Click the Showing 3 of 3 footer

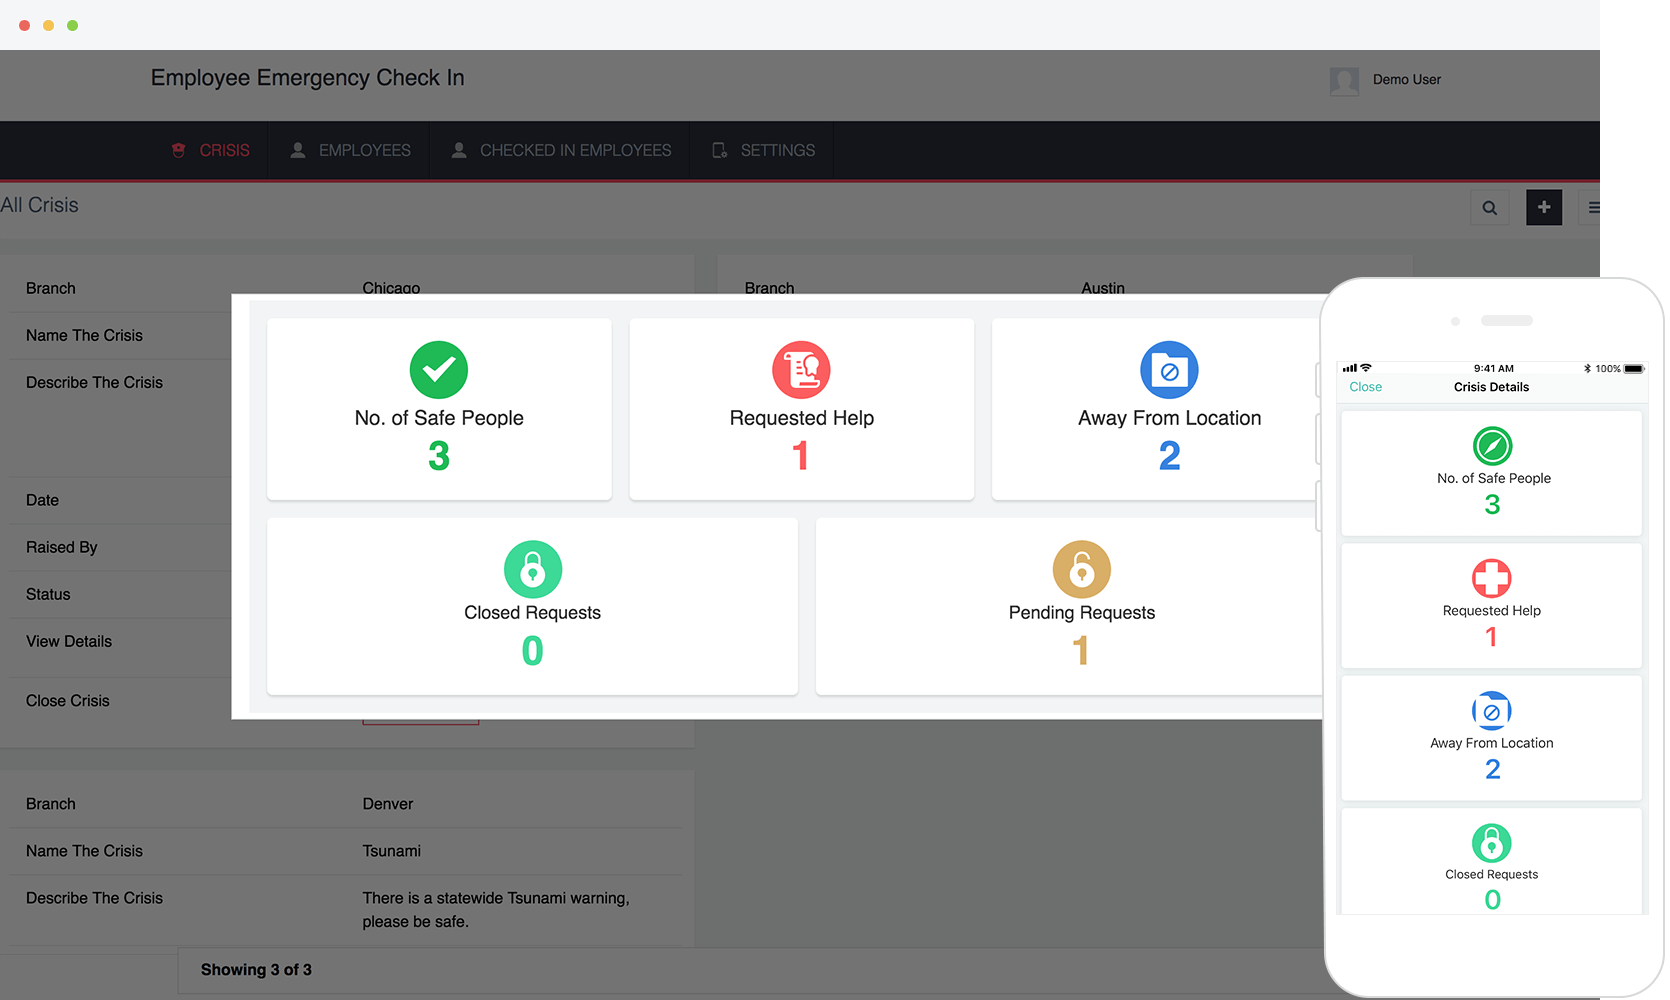tap(256, 970)
